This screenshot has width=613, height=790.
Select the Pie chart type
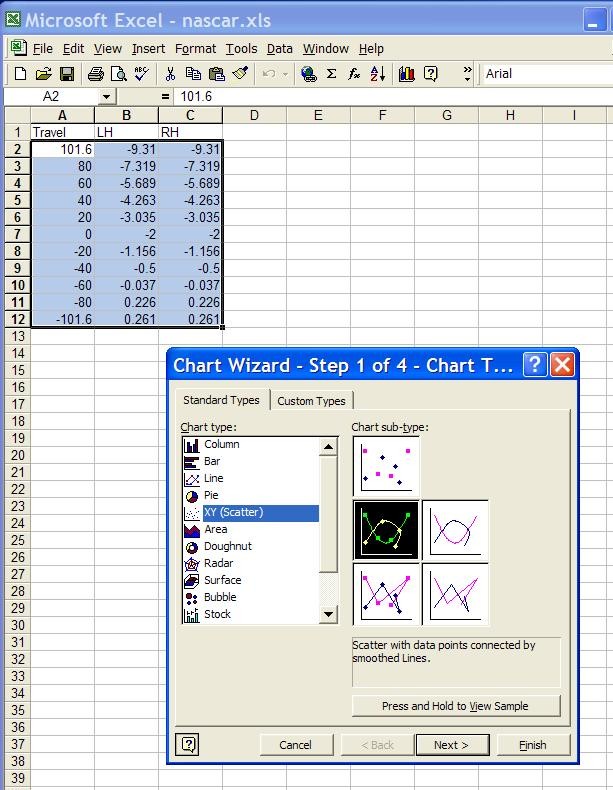pos(214,495)
